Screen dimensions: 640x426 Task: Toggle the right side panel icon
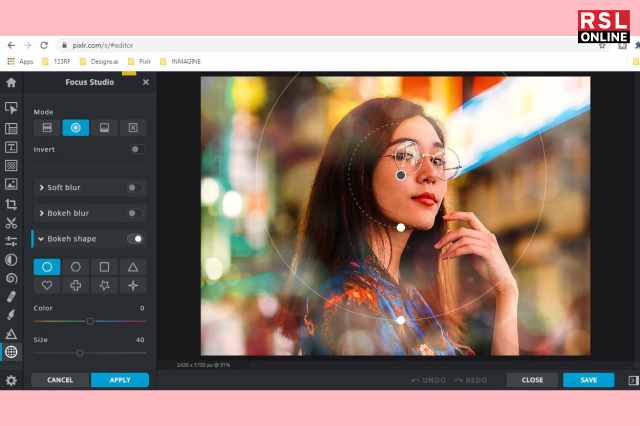[x=633, y=380]
